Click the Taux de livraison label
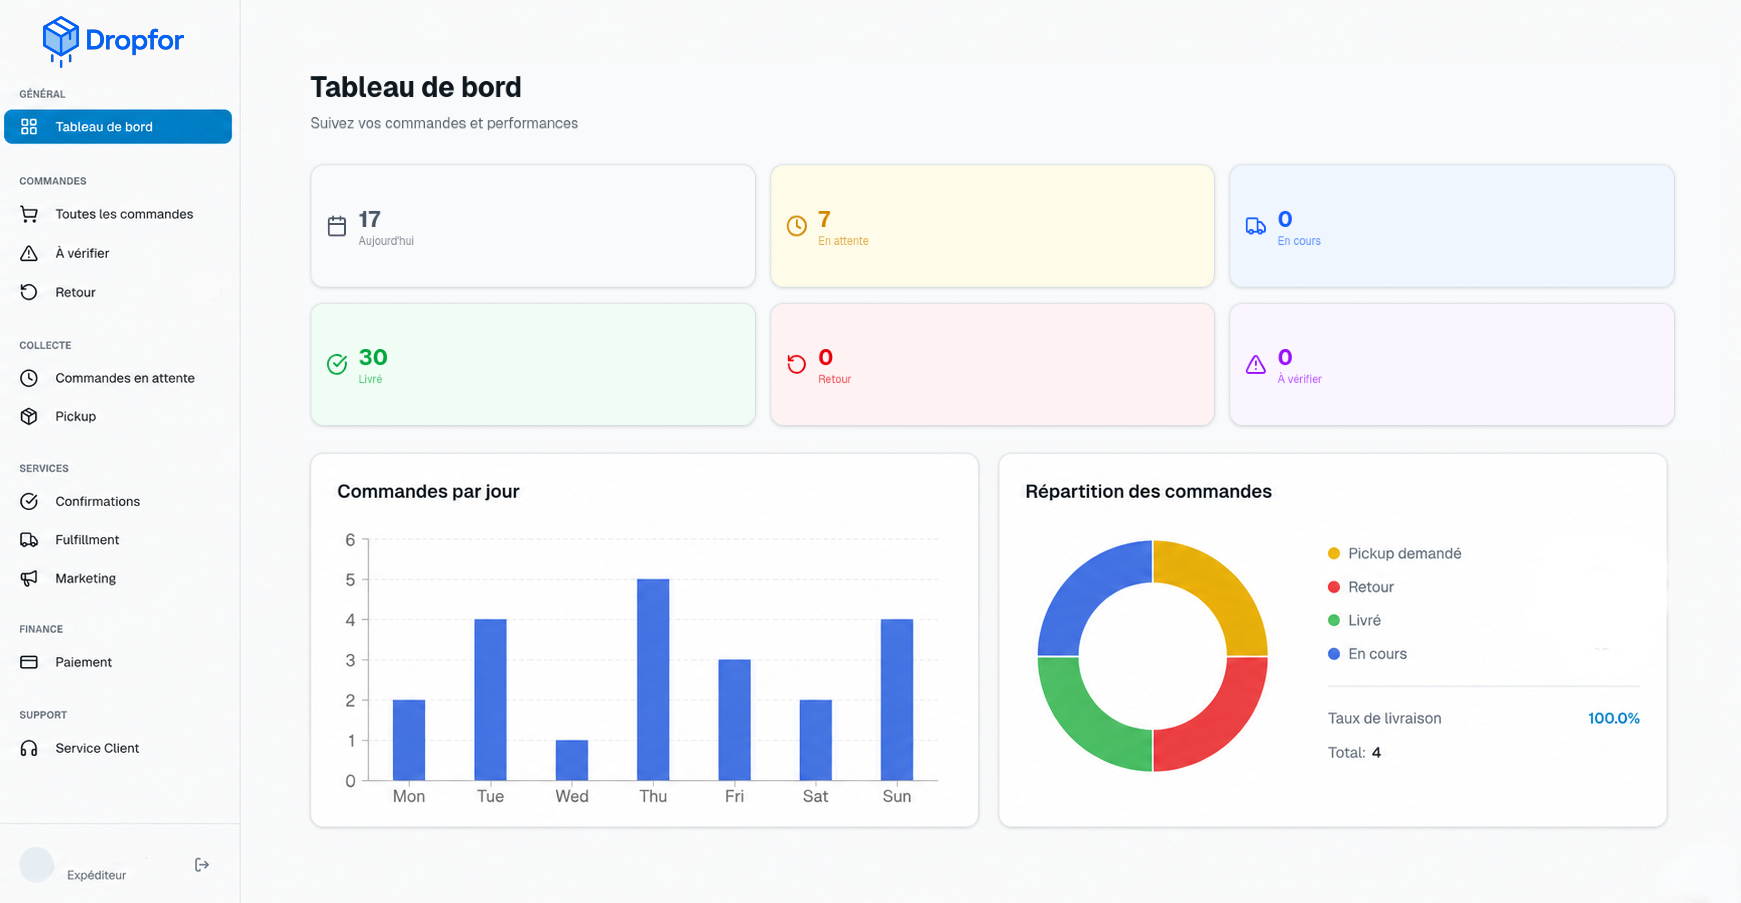Image resolution: width=1741 pixels, height=903 pixels. (1385, 718)
